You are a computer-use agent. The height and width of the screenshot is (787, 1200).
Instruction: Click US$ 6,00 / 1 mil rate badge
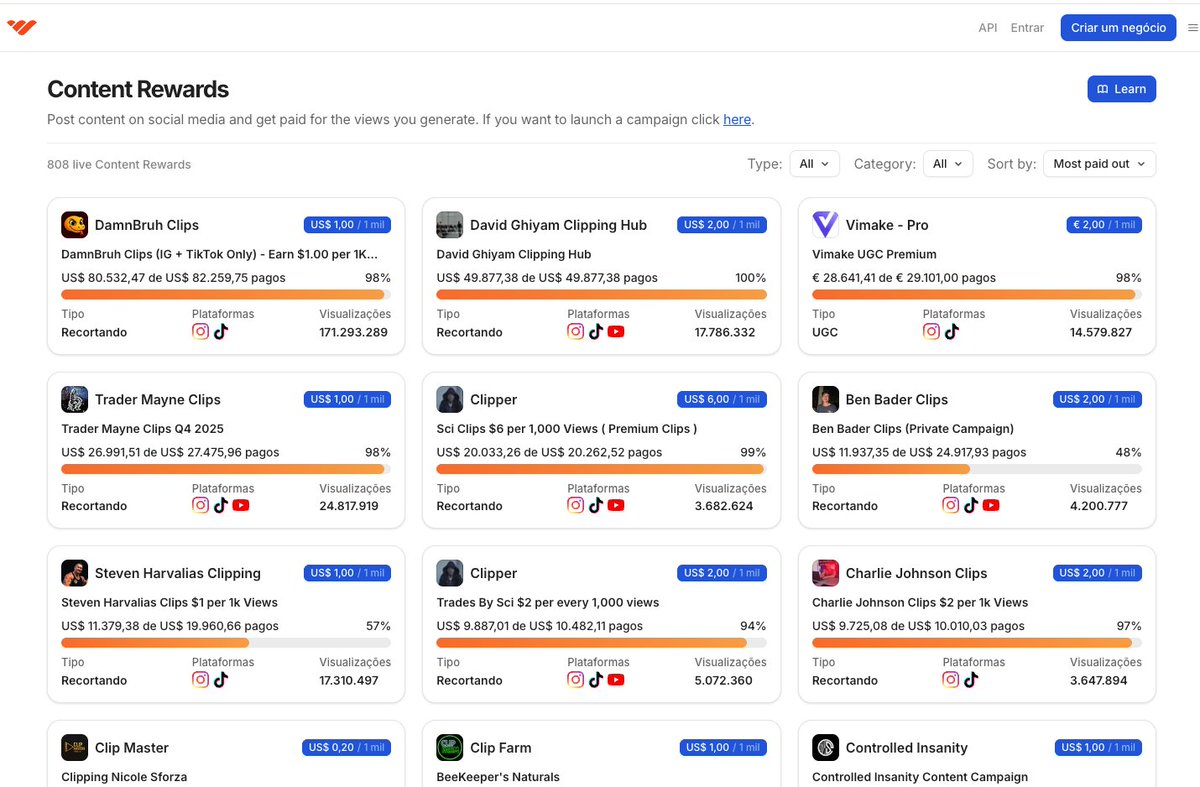click(722, 399)
